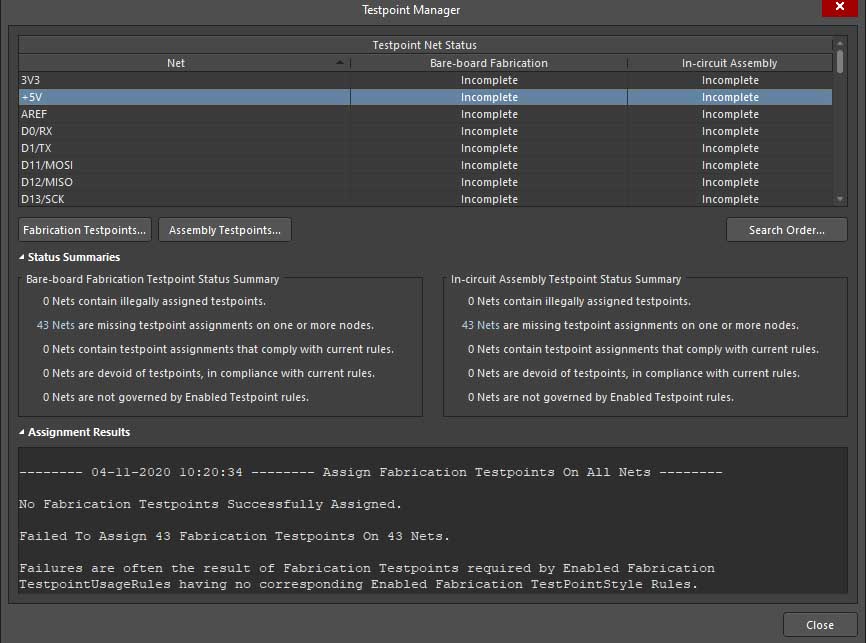Collapse the Status Summaries section
This screenshot has height=643, width=866.
click(x=23, y=258)
